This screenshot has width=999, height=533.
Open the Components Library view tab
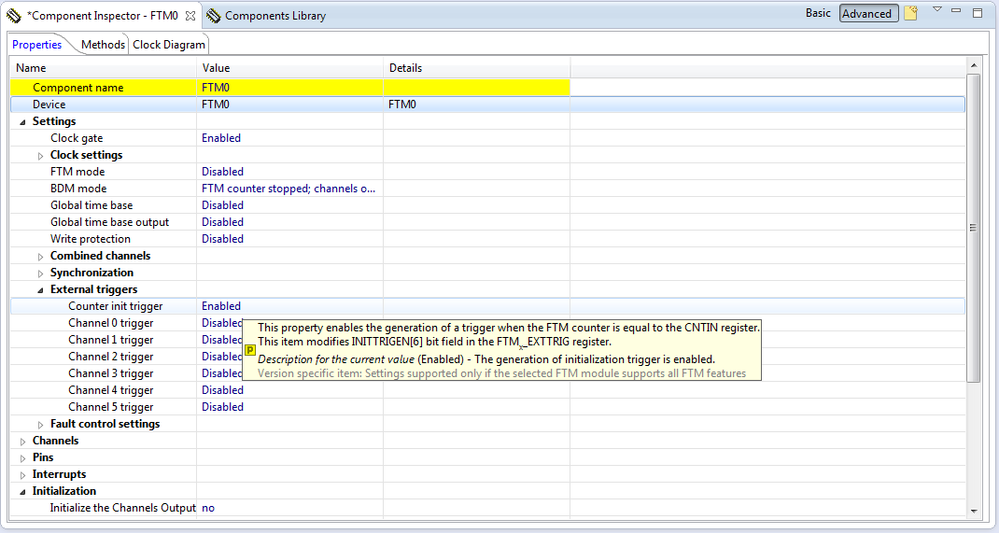pos(274,16)
